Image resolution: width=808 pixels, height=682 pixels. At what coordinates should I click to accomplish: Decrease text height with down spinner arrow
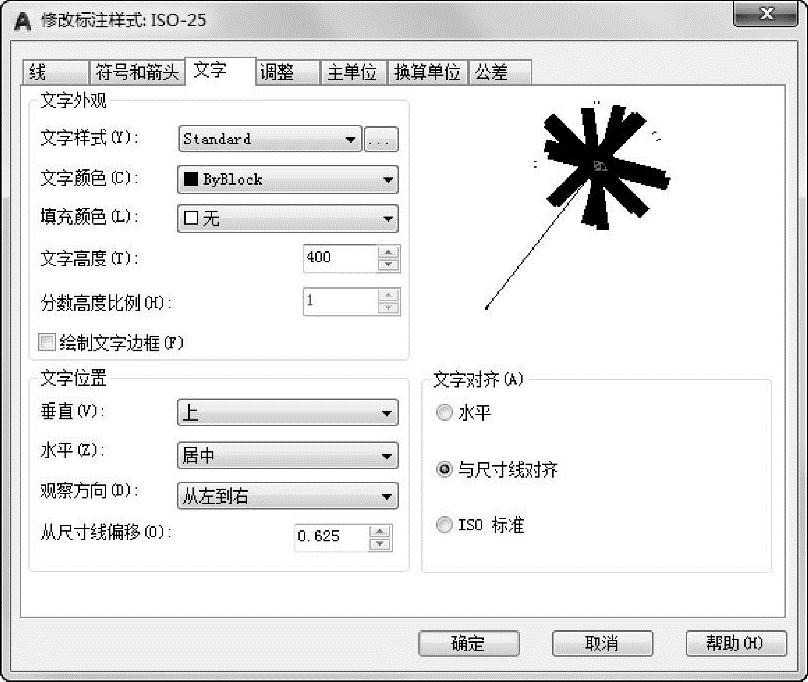[x=389, y=265]
